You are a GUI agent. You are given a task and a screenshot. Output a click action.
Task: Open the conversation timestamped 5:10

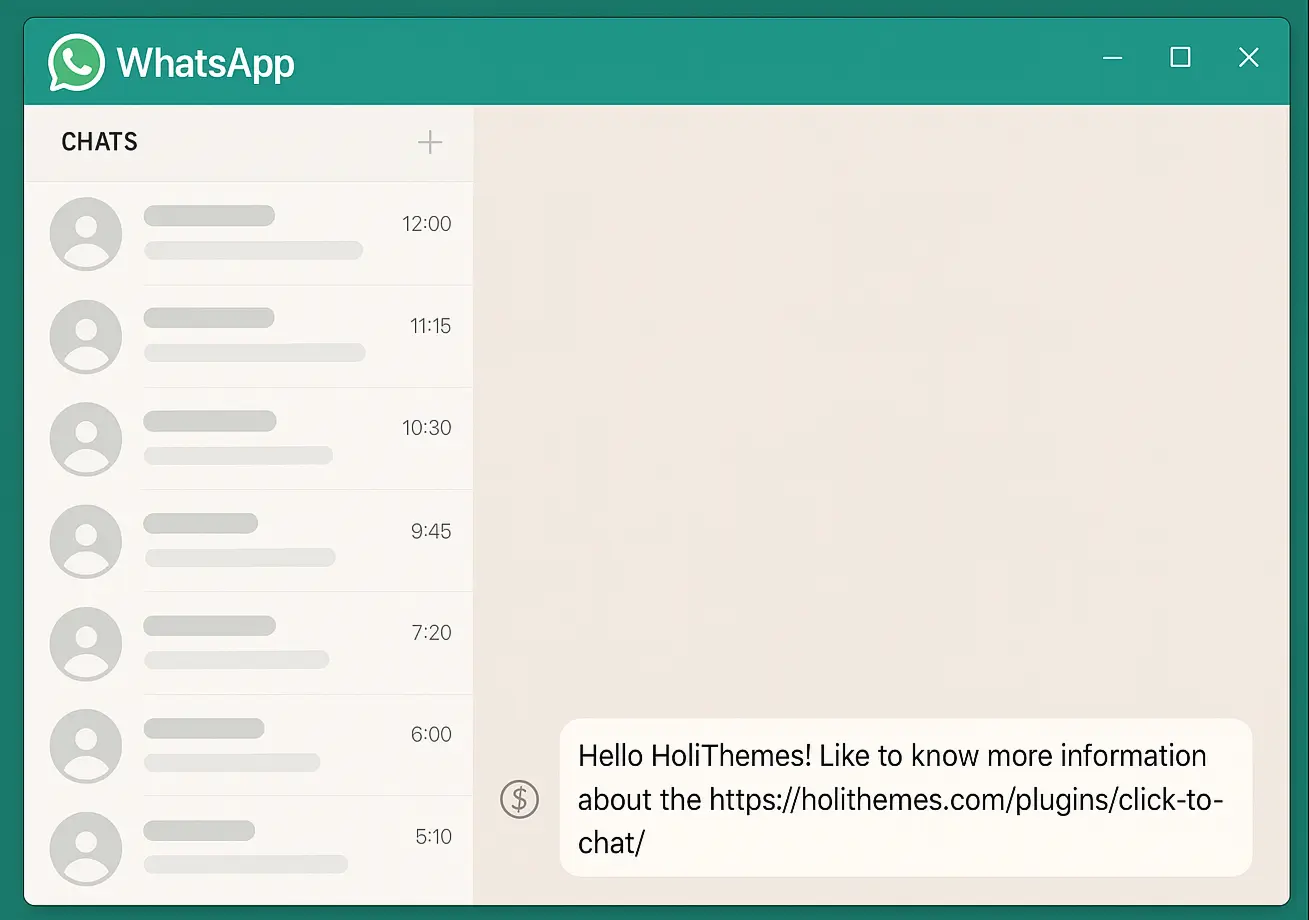click(250, 847)
